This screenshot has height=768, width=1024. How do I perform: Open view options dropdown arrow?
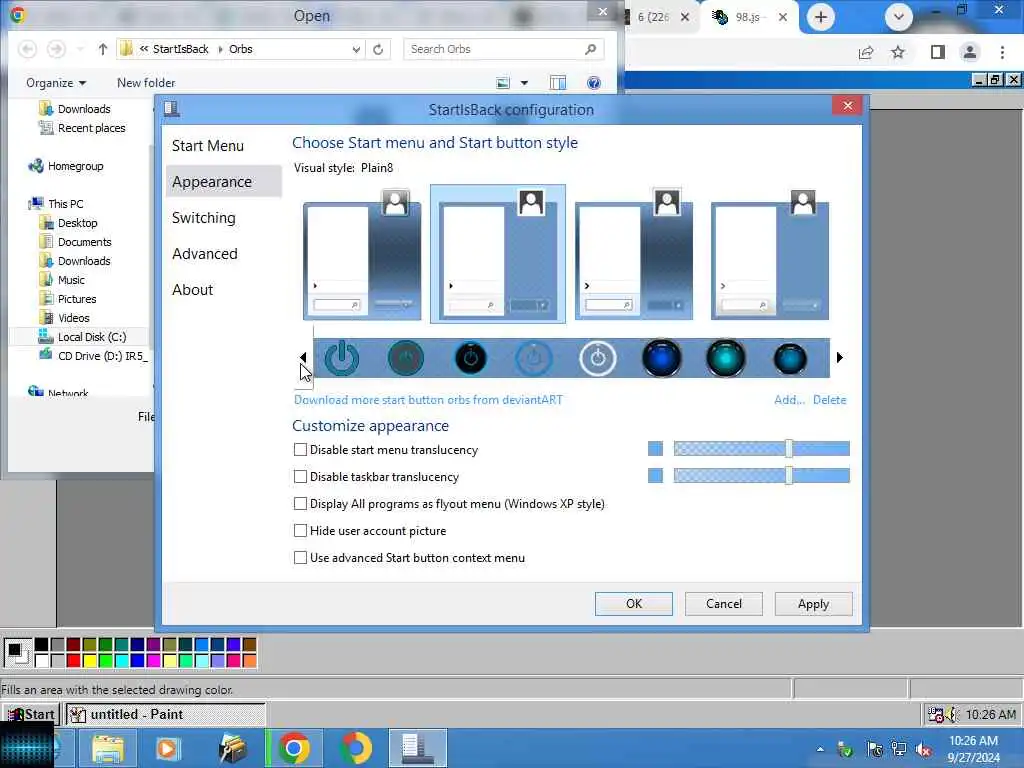click(x=524, y=83)
